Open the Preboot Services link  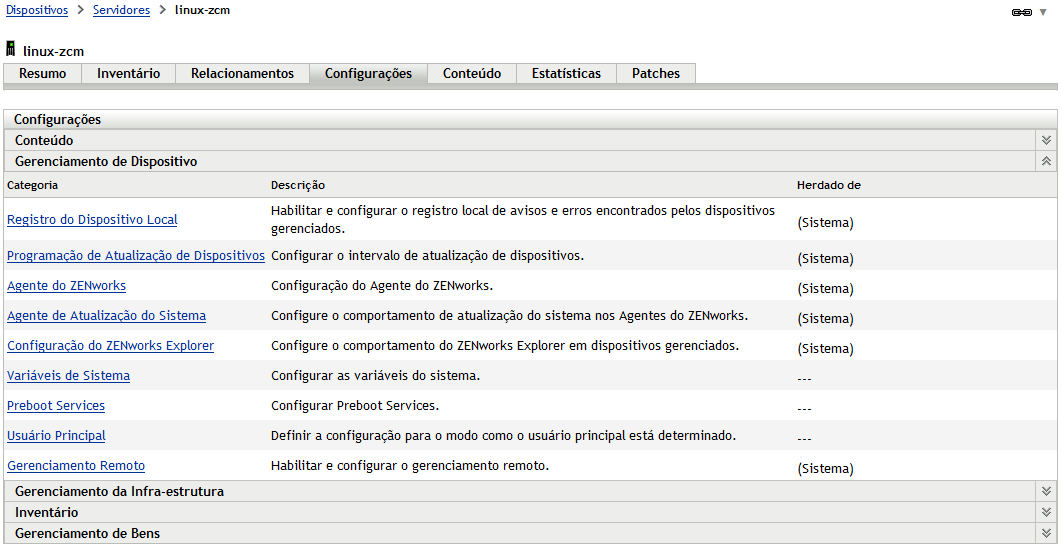[56, 406]
